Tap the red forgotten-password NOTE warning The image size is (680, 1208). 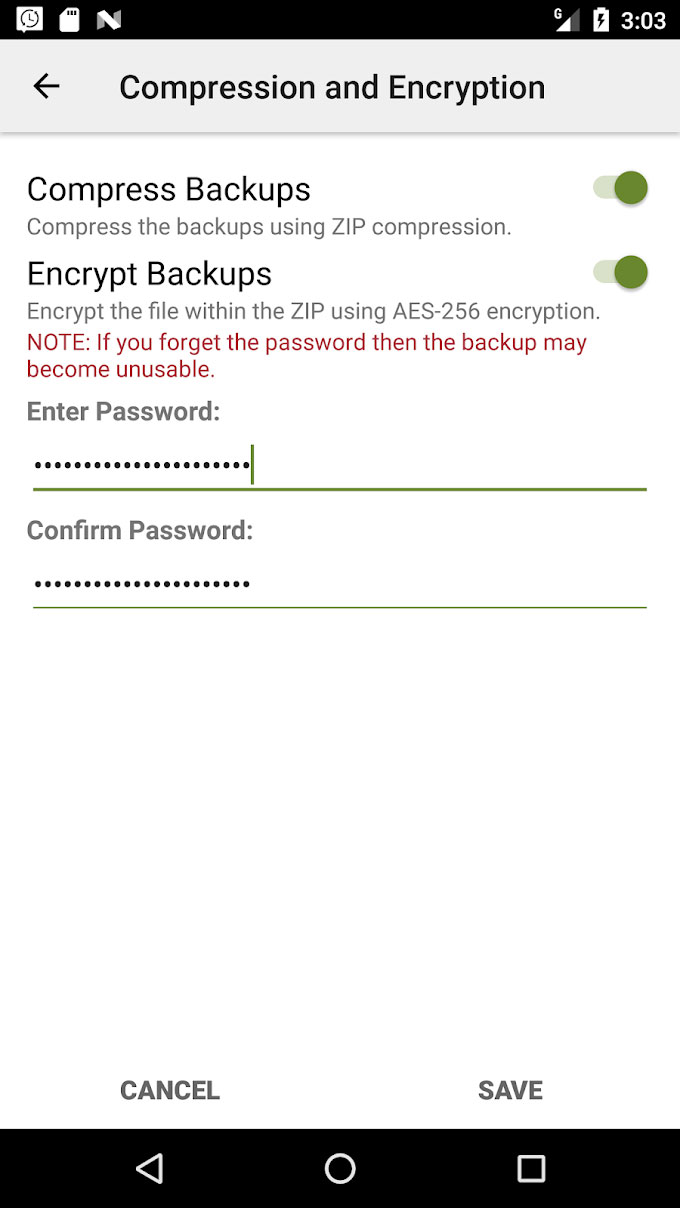pyautogui.click(x=307, y=355)
